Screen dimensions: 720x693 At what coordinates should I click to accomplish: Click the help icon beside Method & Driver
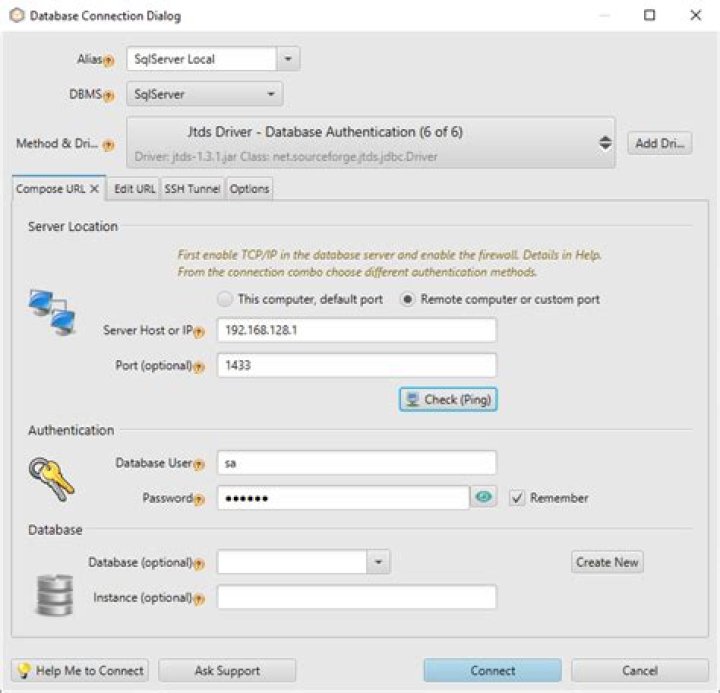[108, 145]
